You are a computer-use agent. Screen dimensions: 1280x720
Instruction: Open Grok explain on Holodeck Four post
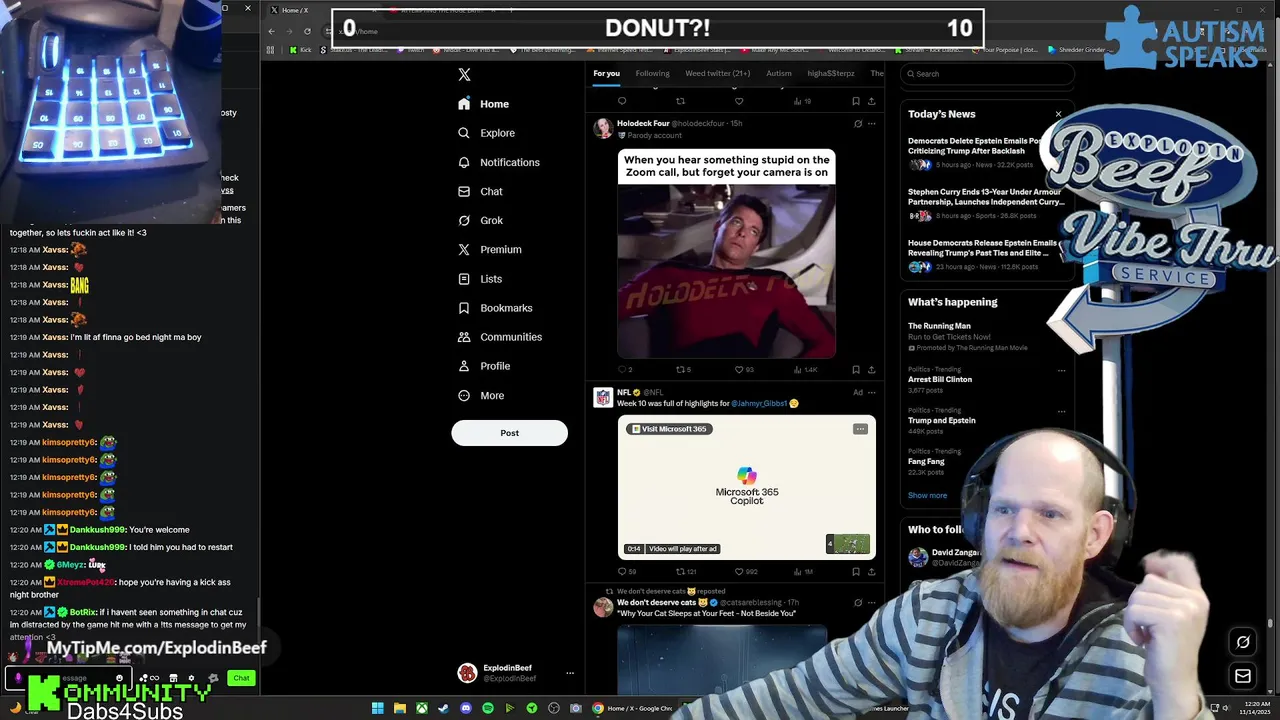(857, 124)
